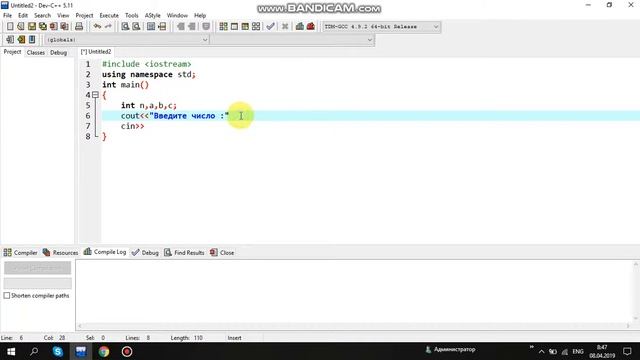Click the Close All files toolbar icon
The width and height of the screenshot is (640, 360).
coord(64,27)
